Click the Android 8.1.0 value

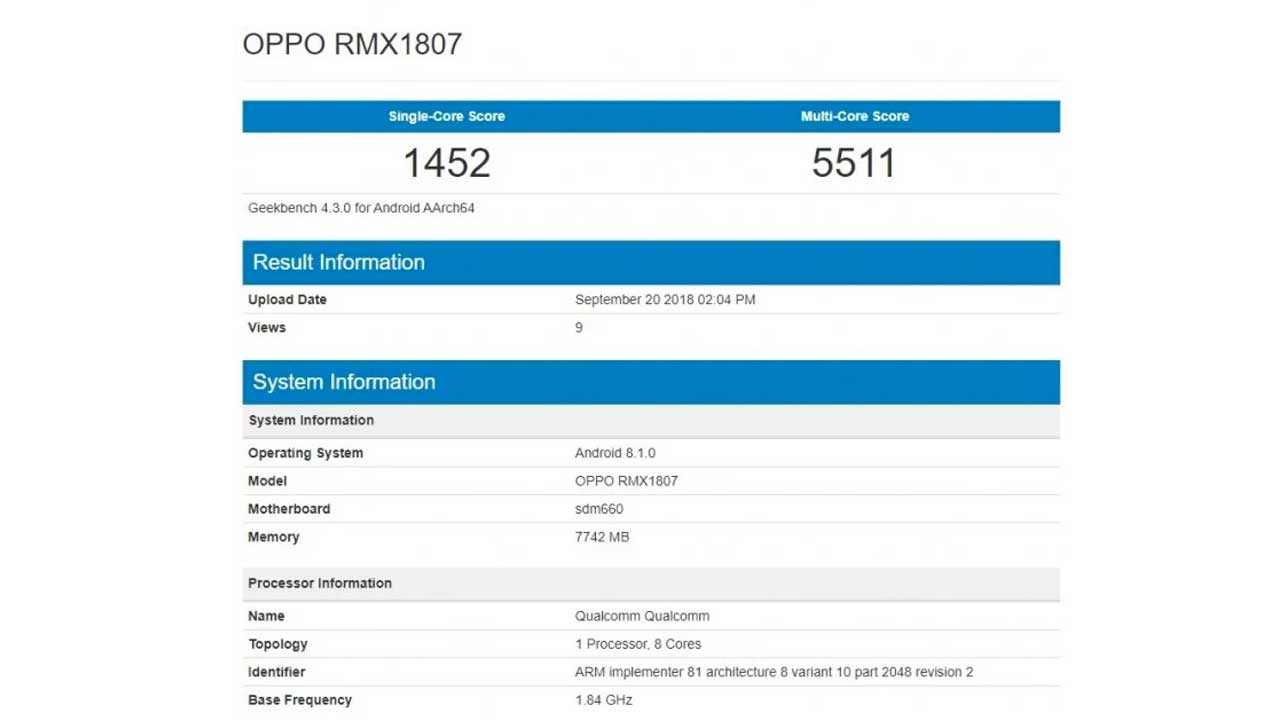(x=615, y=453)
